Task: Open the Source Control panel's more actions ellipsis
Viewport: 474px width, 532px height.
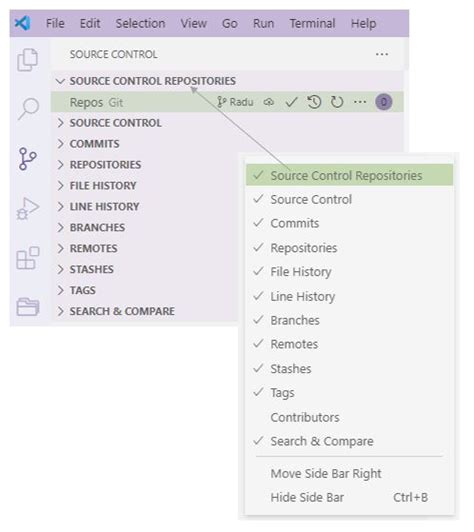Action: coord(382,54)
